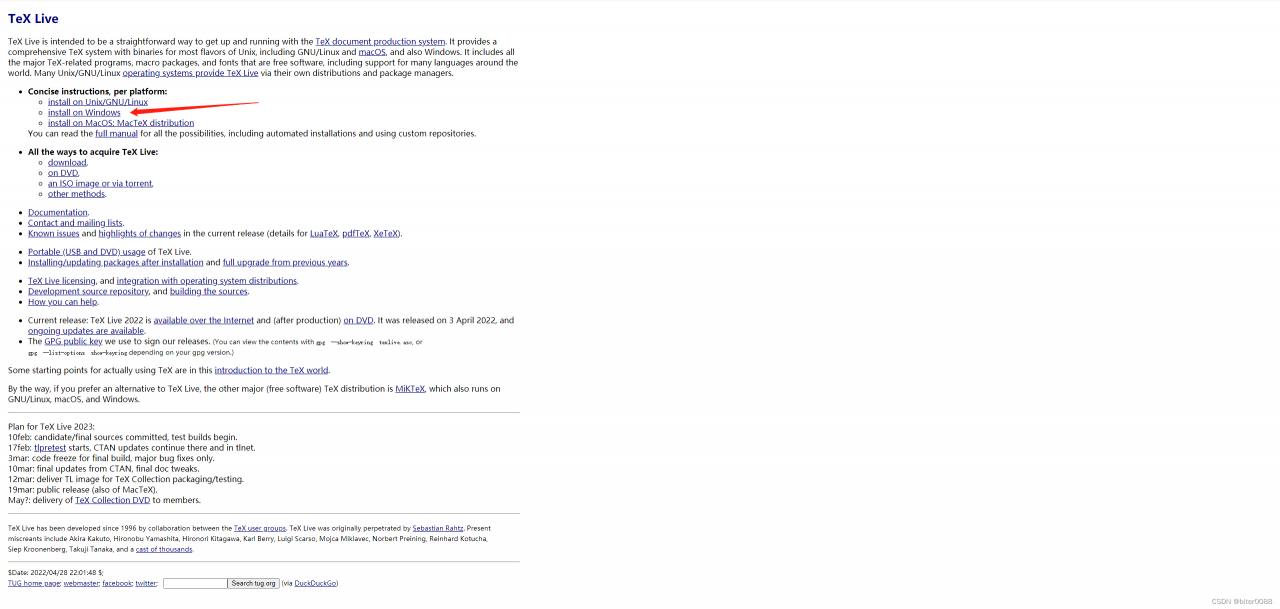The image size is (1280, 609).
Task: Open the XeTeX details link
Action: (x=386, y=233)
